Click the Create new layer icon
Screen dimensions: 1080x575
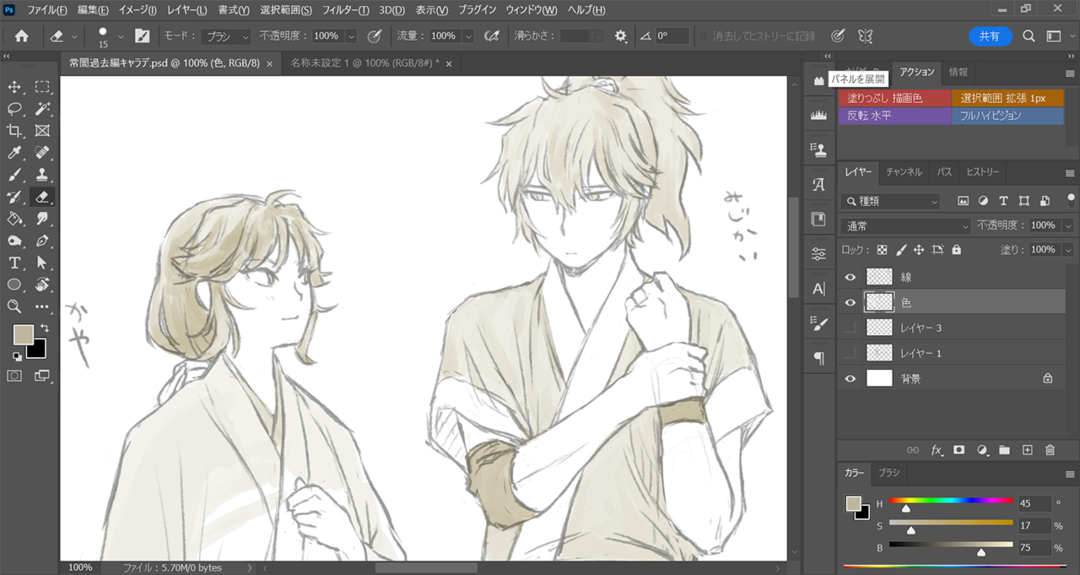[x=1027, y=450]
